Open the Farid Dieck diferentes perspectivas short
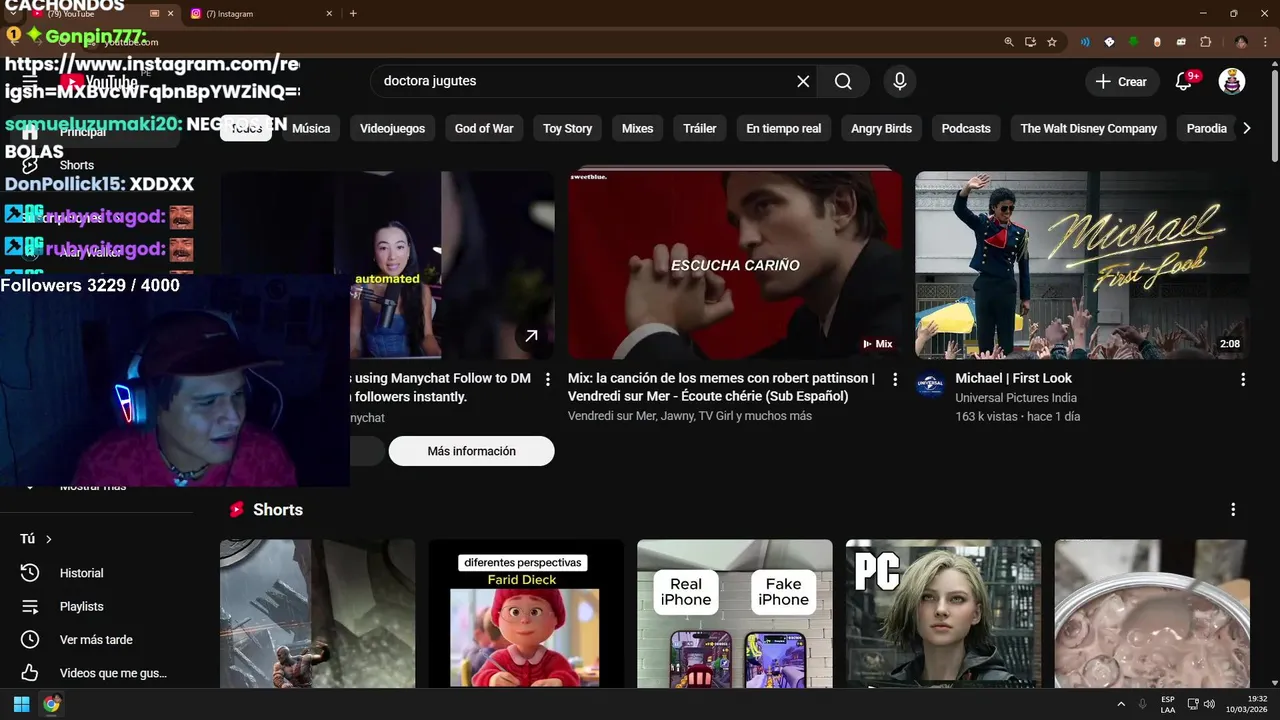 pos(526,614)
